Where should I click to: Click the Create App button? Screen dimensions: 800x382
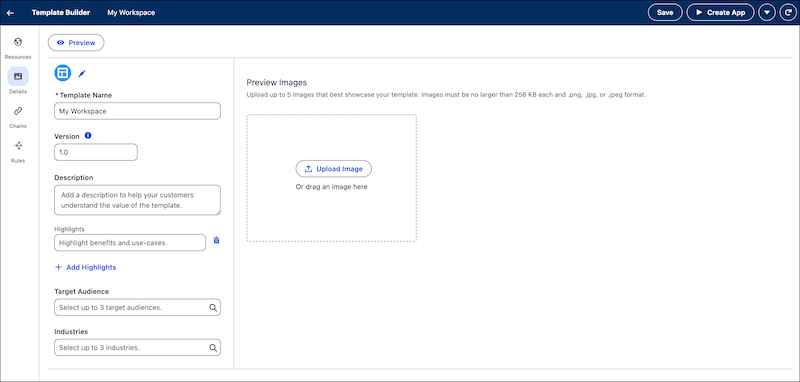[720, 13]
